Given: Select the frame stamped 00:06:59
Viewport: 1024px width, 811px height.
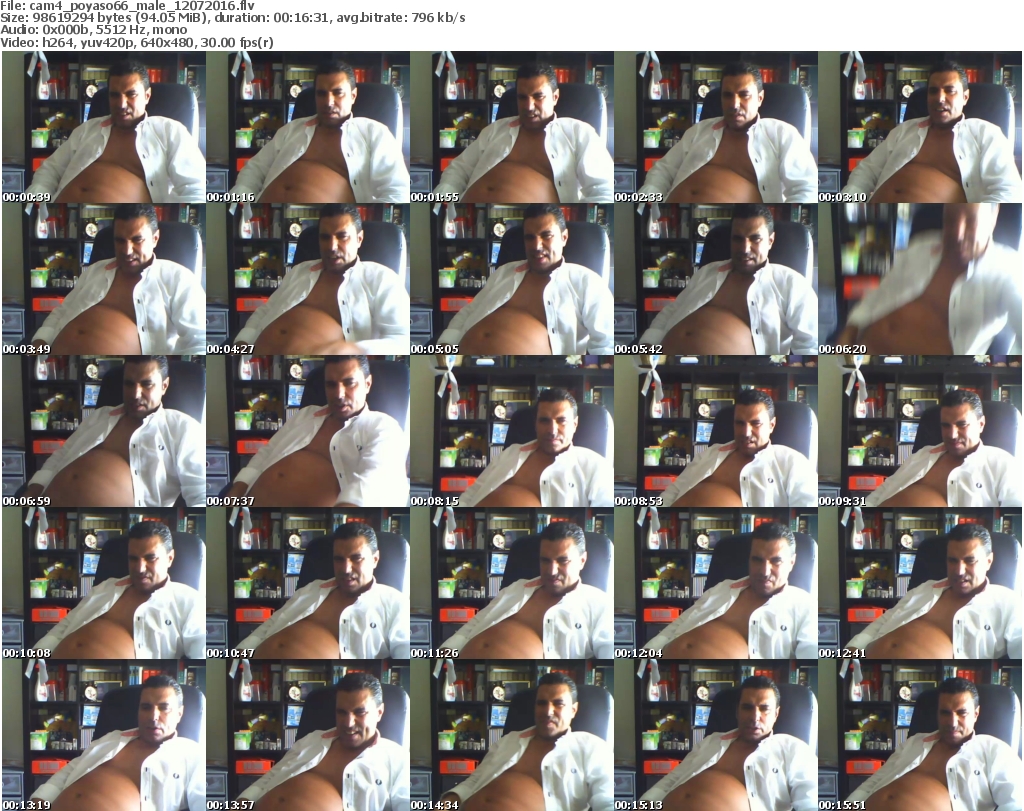Looking at the screenshot, I should 104,432.
